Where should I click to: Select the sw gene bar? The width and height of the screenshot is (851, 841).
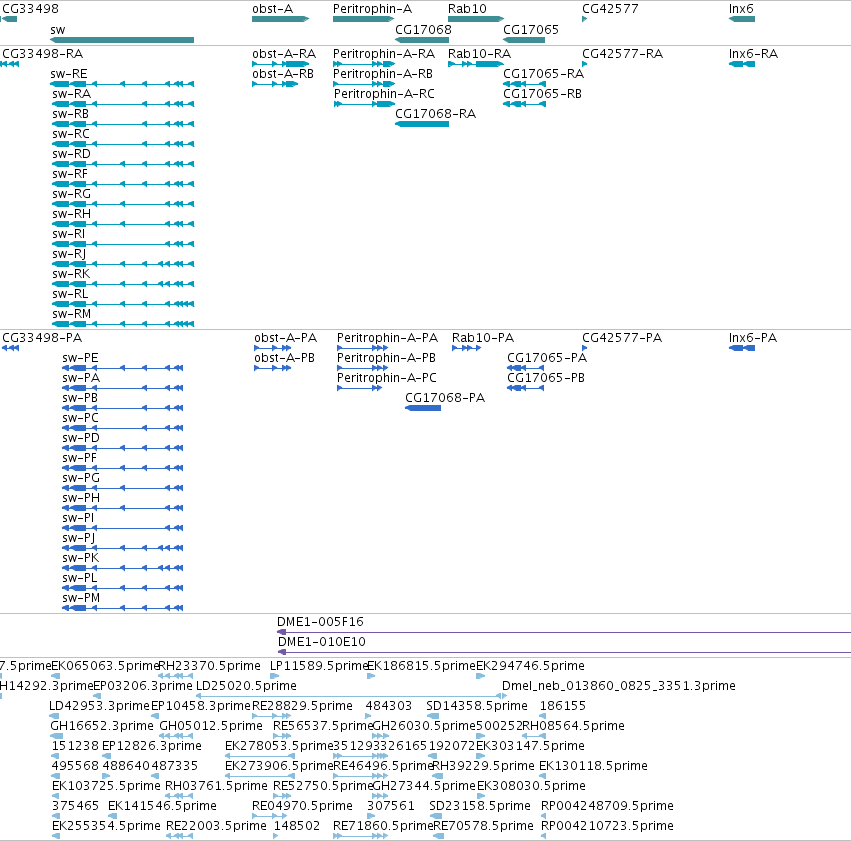[122, 40]
